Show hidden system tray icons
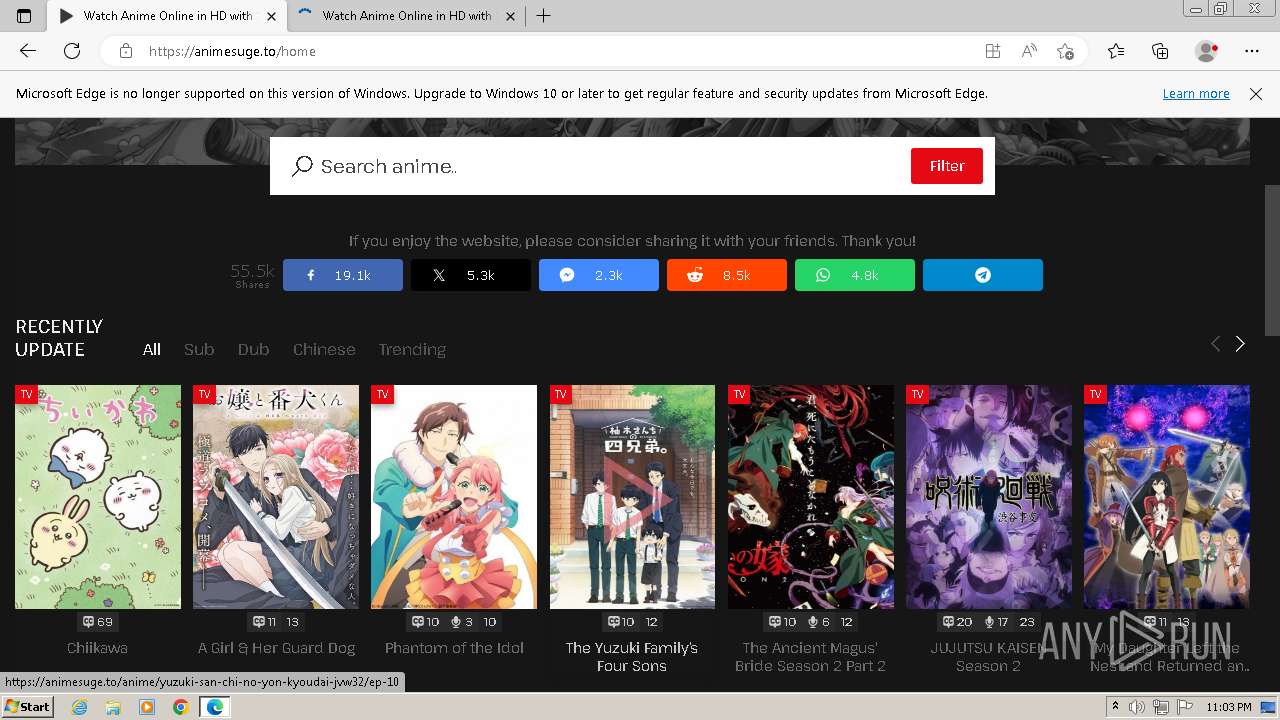1280x720 pixels. tap(1115, 707)
